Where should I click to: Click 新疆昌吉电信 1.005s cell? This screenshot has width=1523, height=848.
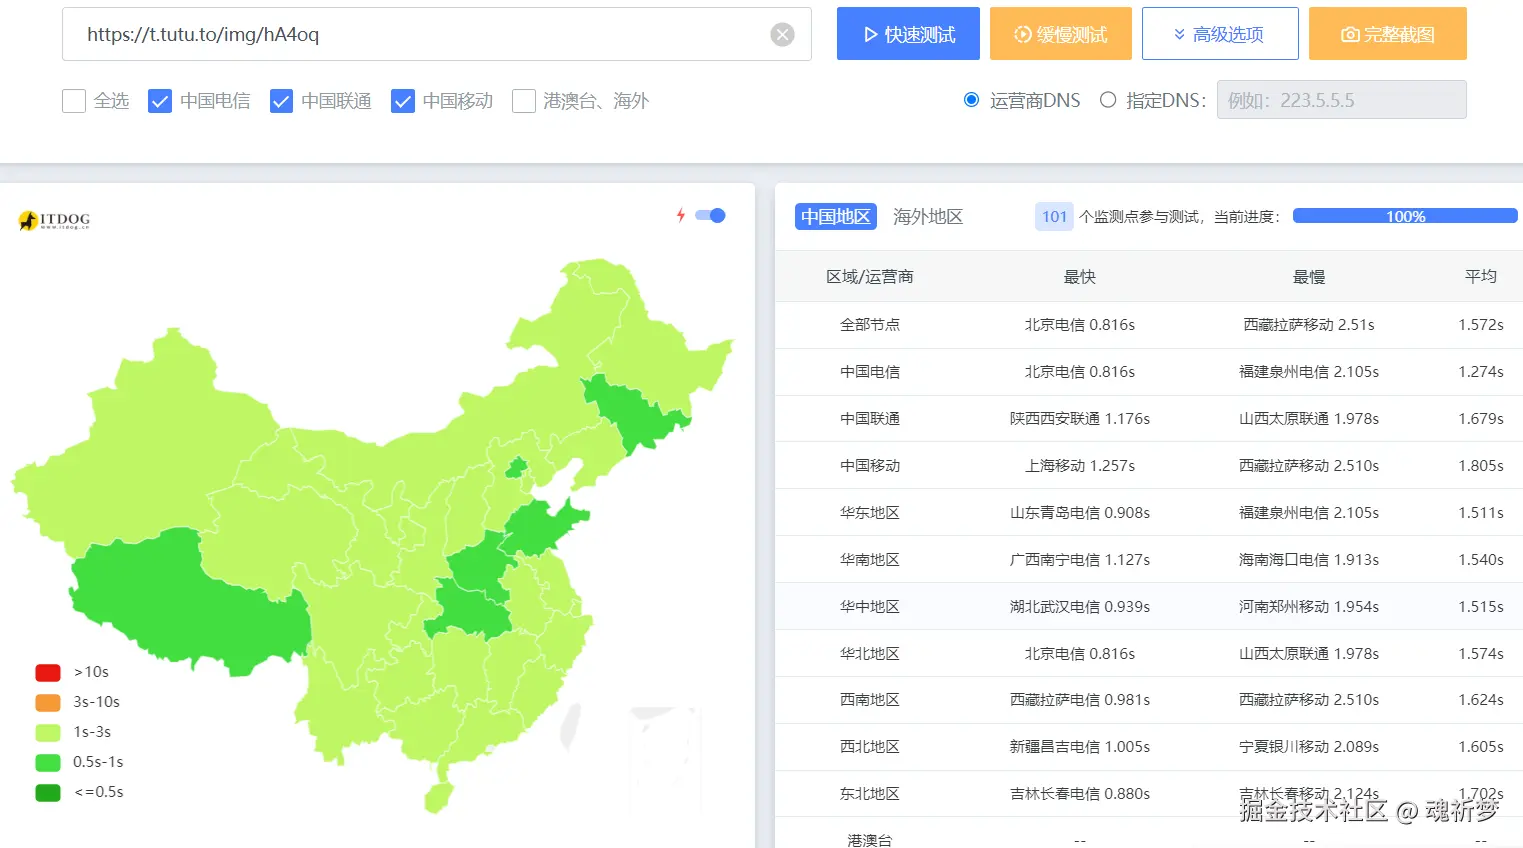pos(1080,747)
